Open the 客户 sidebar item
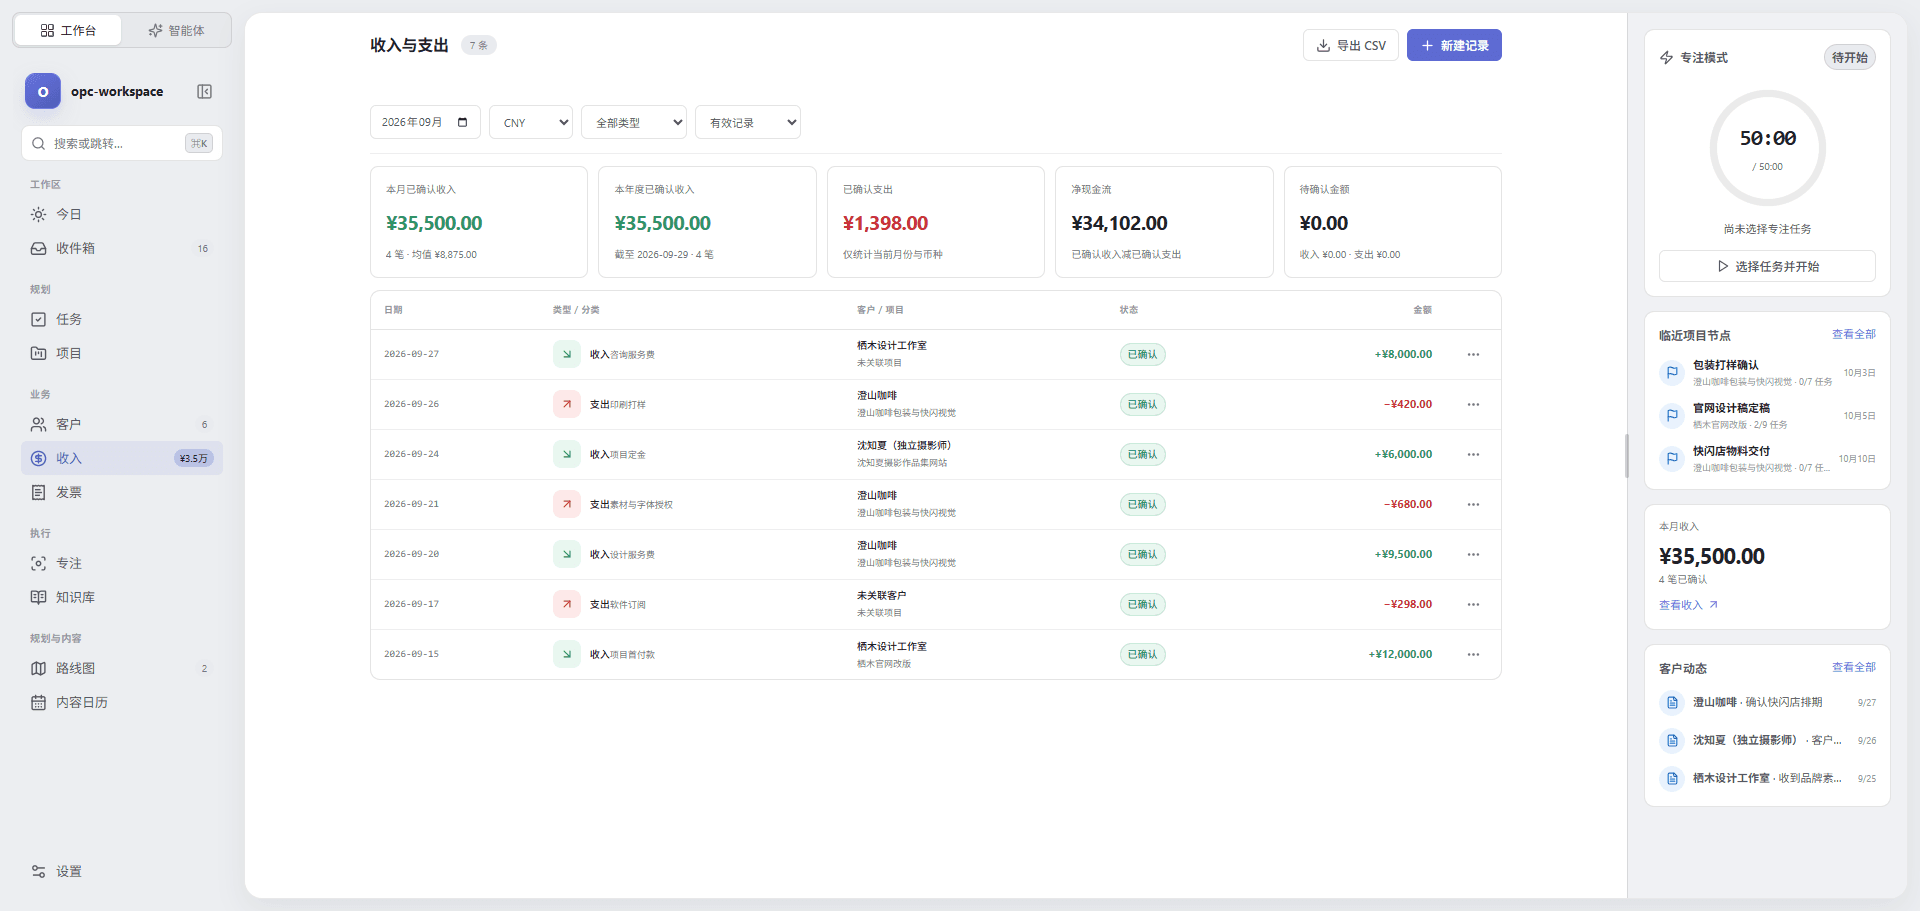 (x=122, y=425)
